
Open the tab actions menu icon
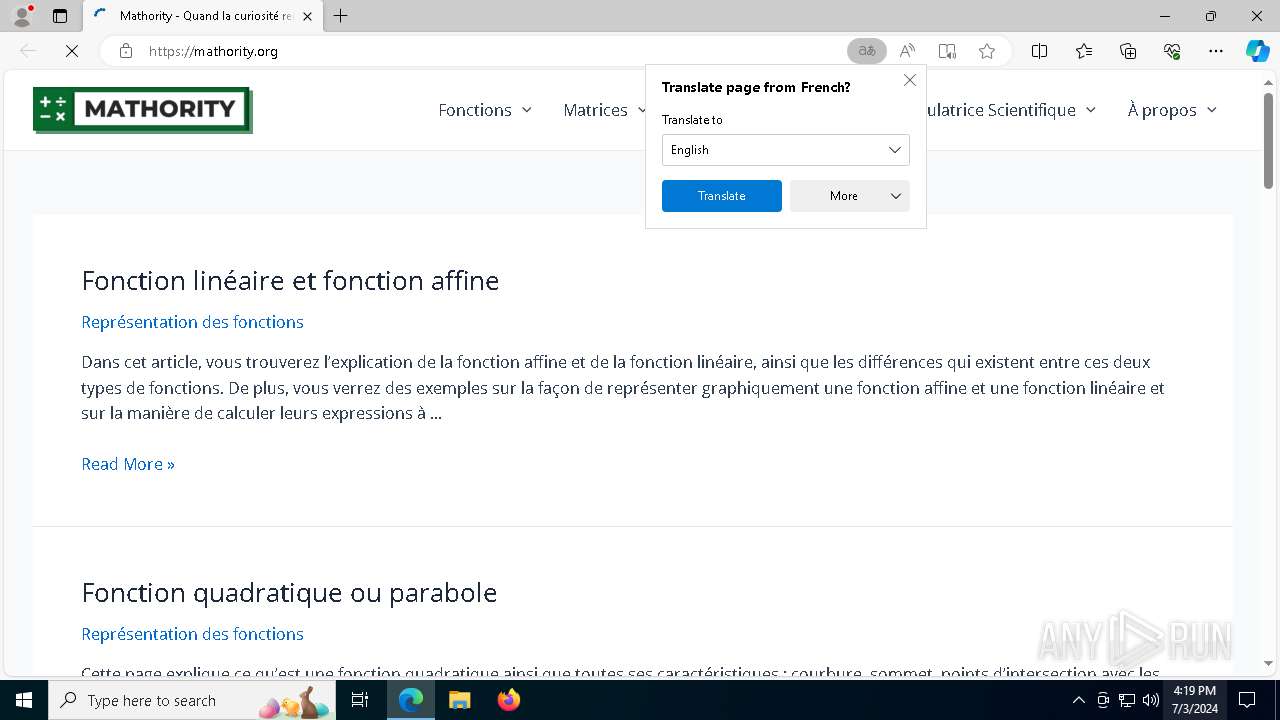click(60, 16)
